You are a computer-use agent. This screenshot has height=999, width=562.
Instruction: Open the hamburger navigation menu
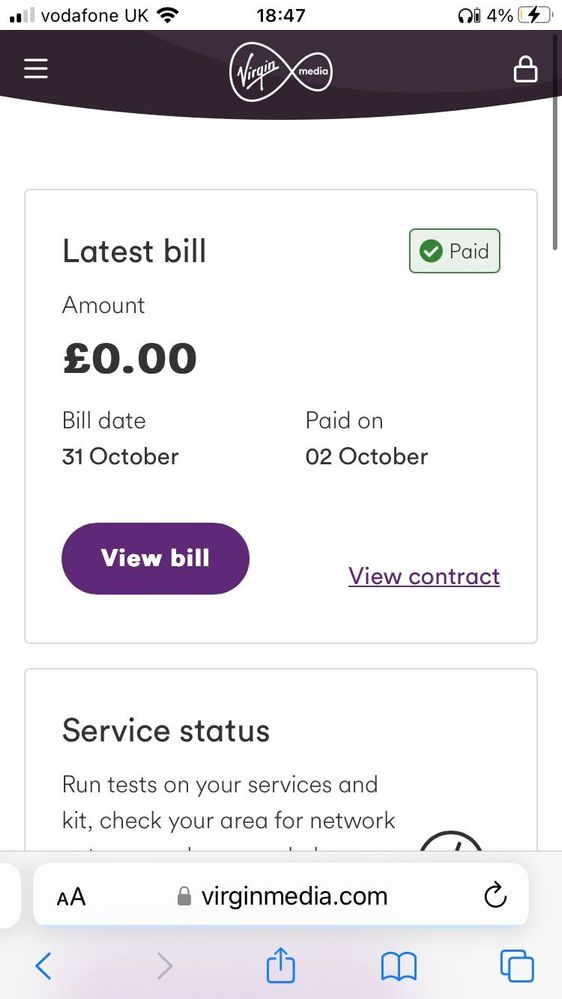point(36,69)
